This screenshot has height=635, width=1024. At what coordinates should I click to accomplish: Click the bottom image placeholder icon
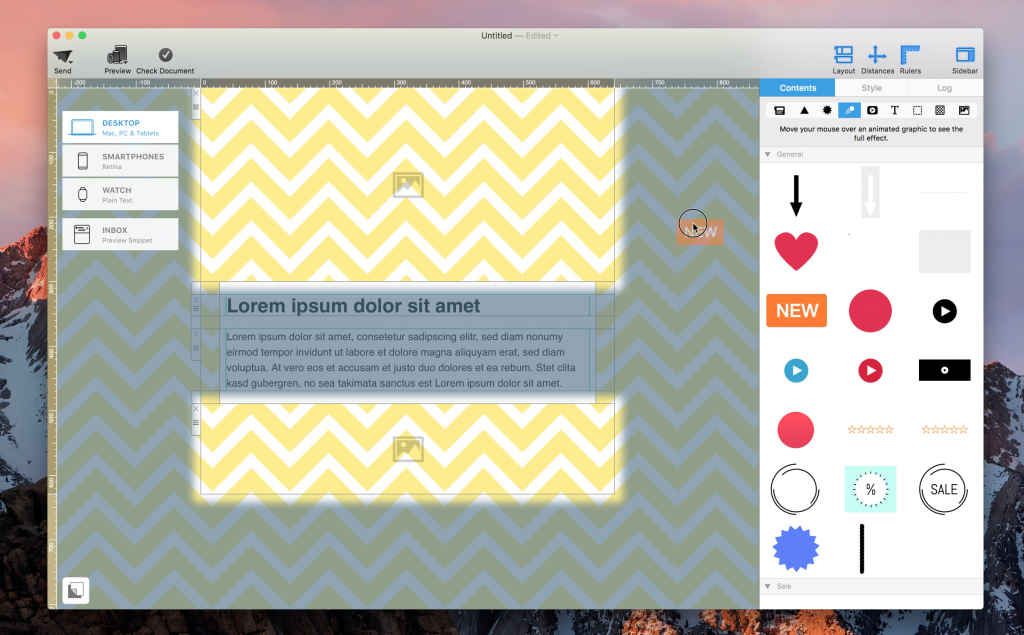click(x=408, y=449)
